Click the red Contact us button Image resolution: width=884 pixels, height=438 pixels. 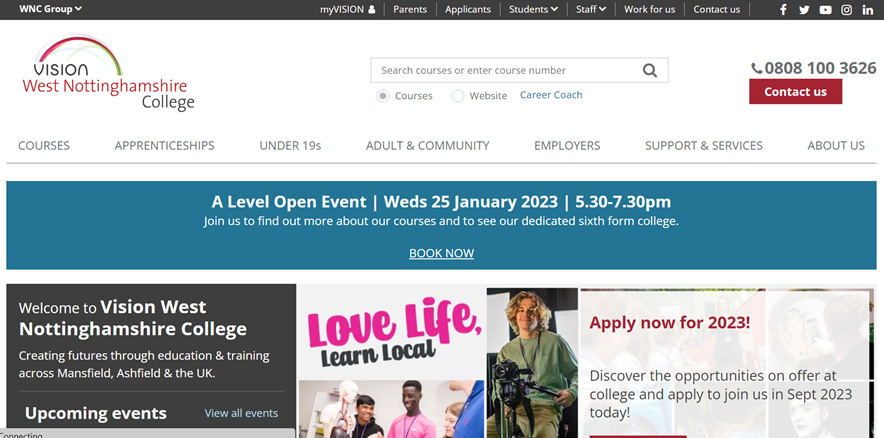[x=795, y=91]
